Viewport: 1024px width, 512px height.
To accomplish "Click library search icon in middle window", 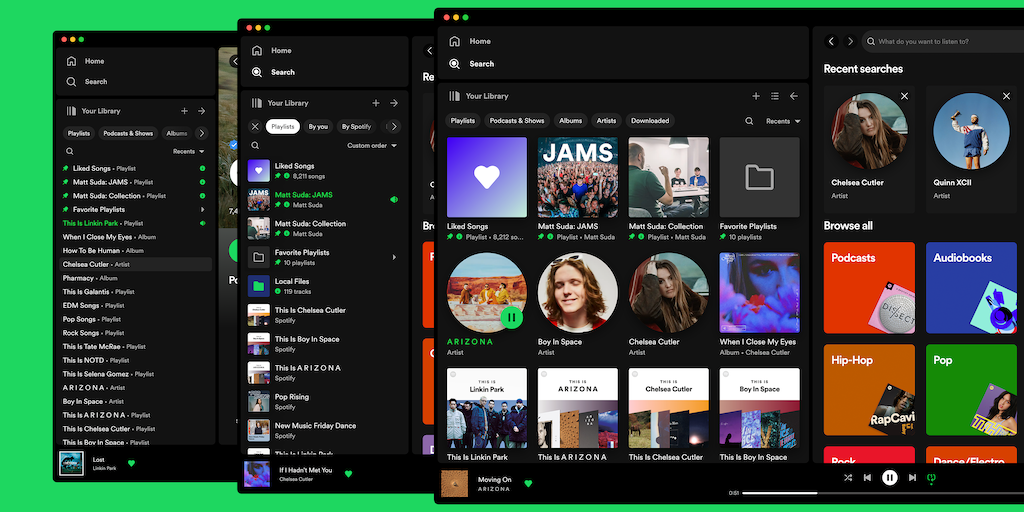I will [x=255, y=146].
